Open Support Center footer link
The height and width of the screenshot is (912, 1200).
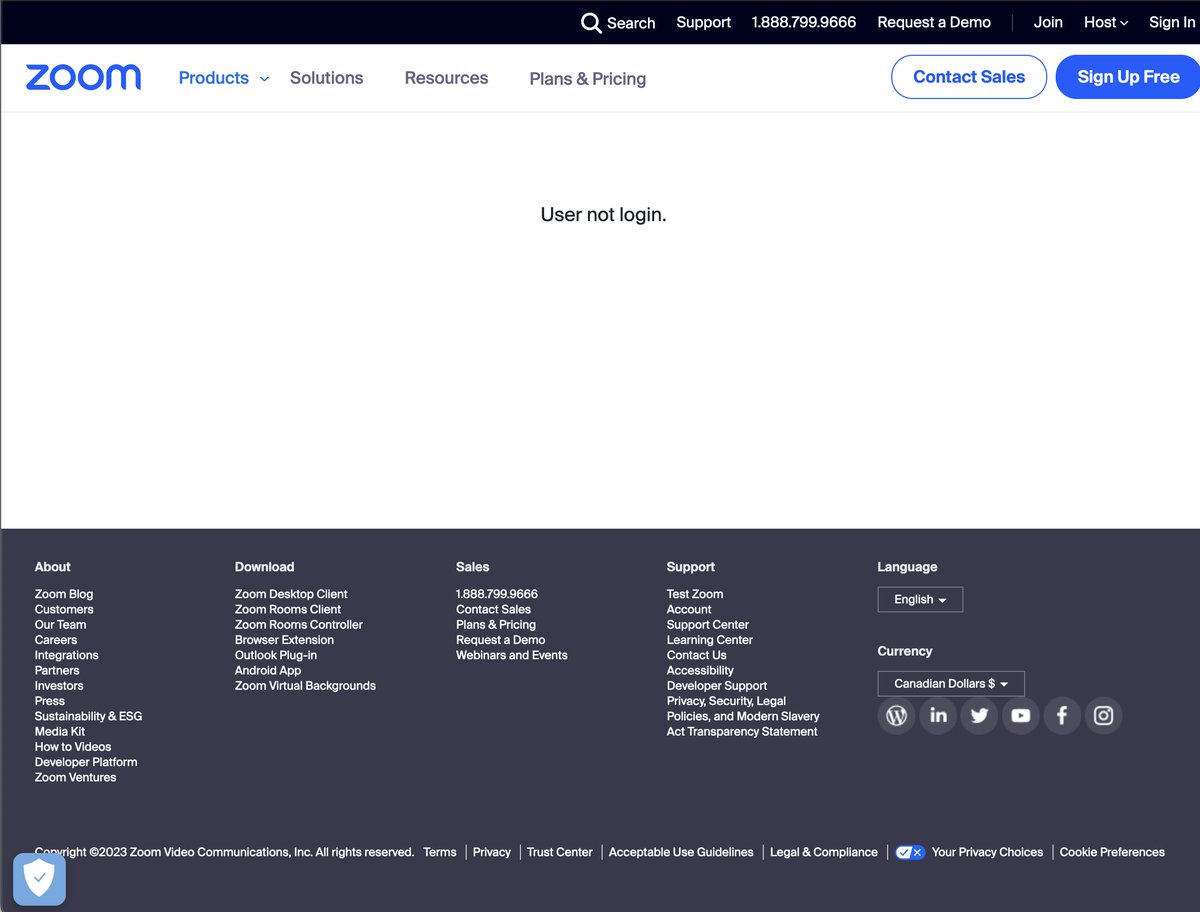point(708,624)
